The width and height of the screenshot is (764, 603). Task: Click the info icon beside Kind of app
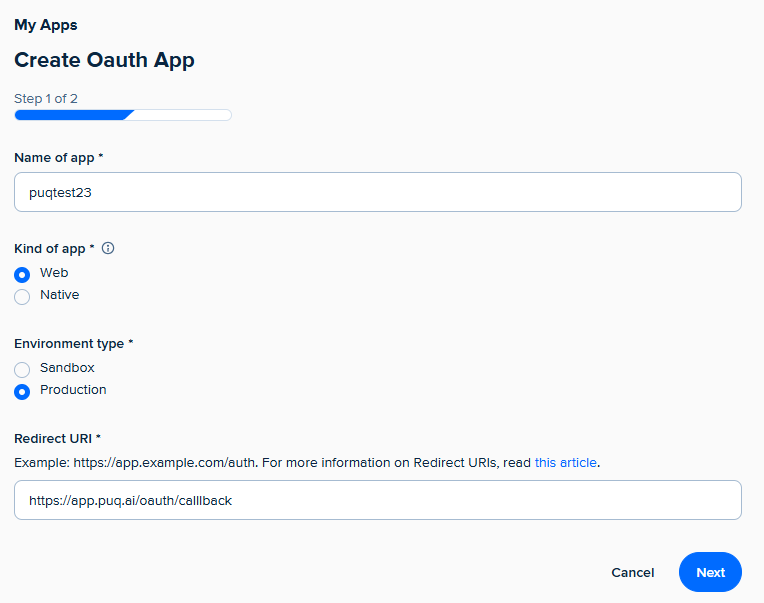pyautogui.click(x=108, y=248)
